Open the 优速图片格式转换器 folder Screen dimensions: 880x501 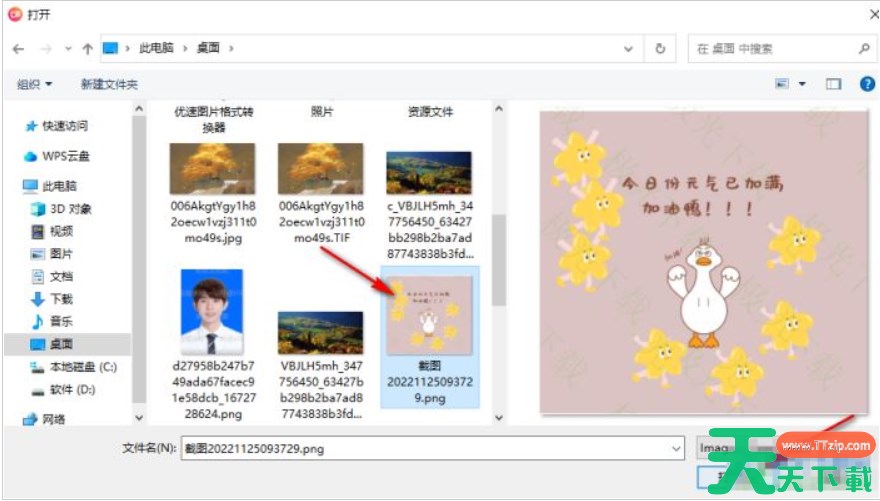214,119
